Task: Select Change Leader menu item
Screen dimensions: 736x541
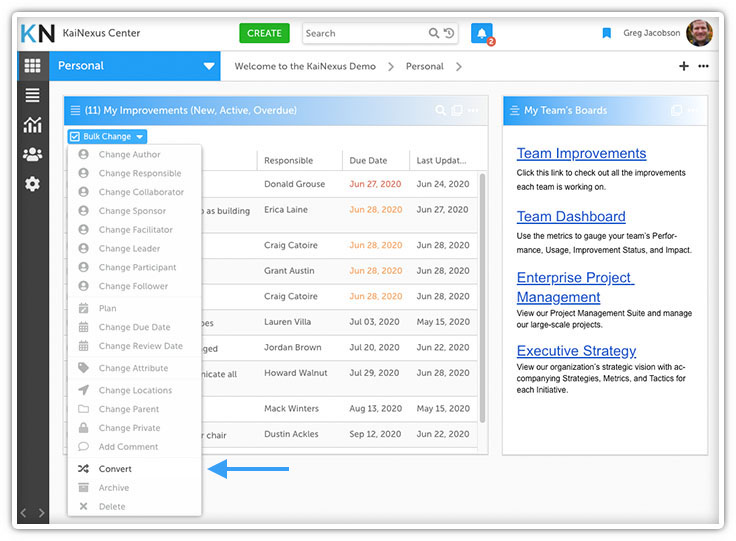Action: pos(135,248)
